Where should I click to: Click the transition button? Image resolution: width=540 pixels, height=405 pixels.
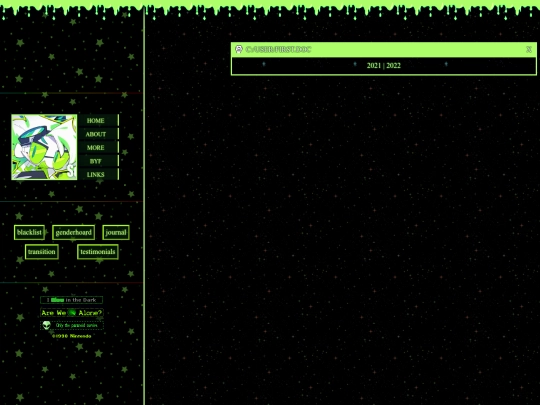tap(42, 252)
